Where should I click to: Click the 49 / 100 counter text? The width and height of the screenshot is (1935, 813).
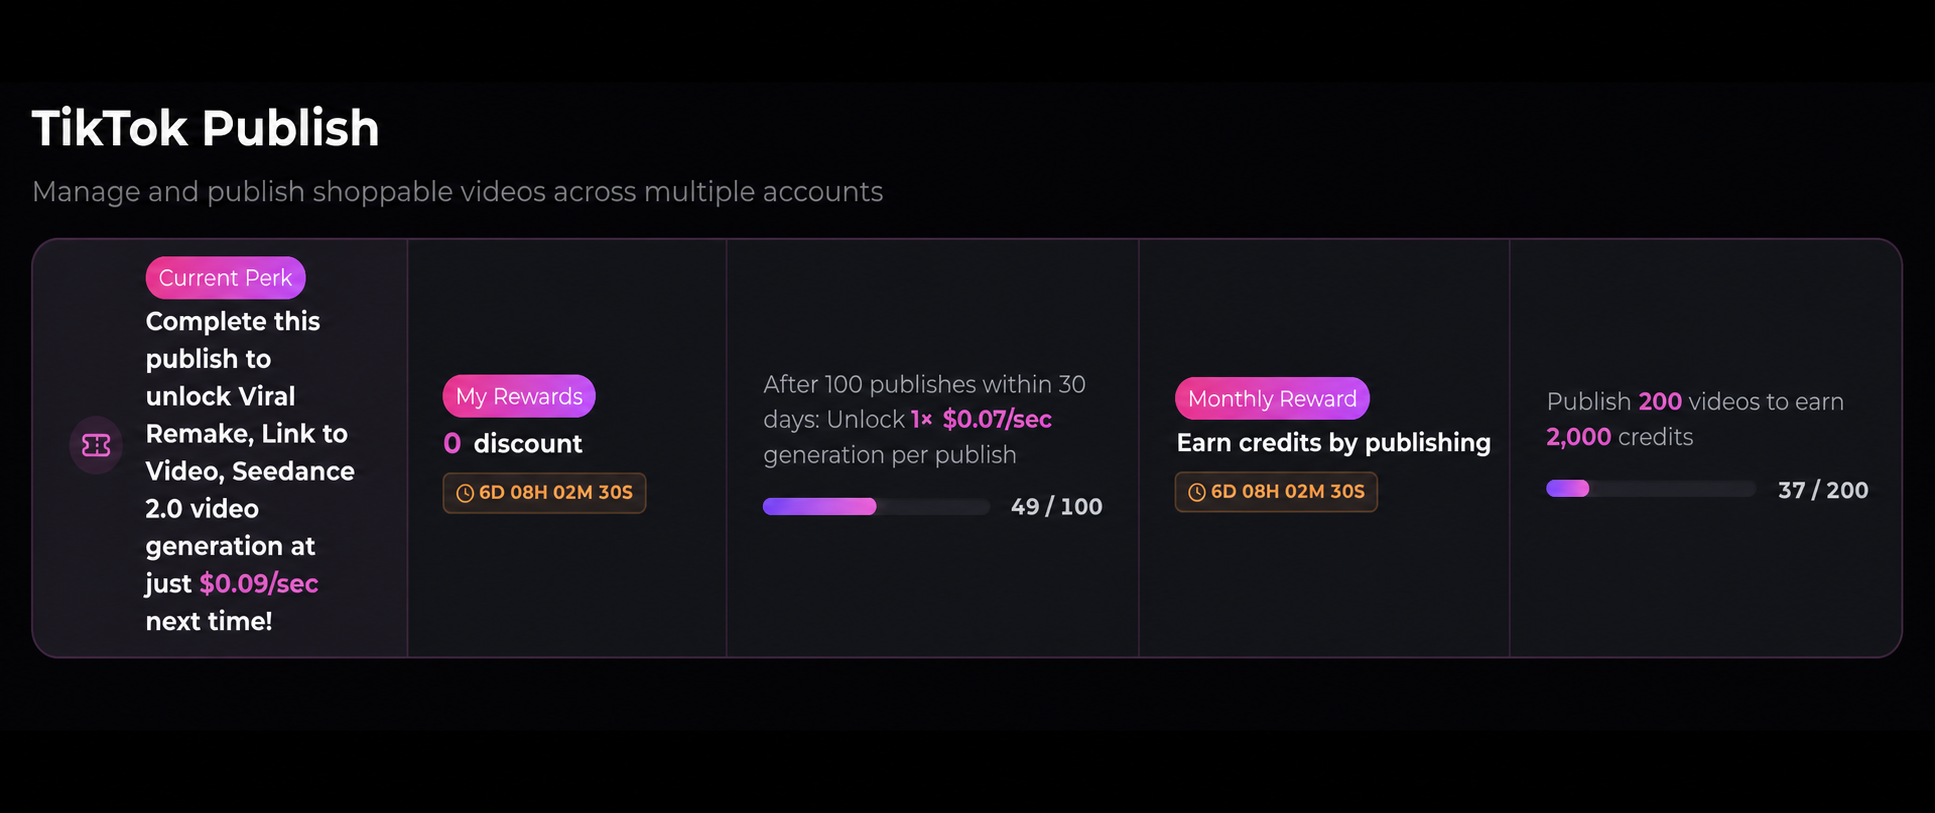click(1057, 507)
